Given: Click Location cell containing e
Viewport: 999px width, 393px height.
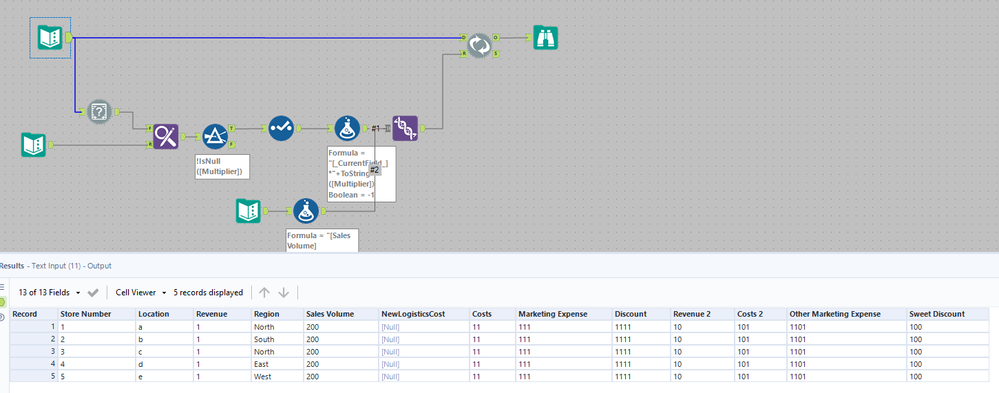Looking at the screenshot, I should [x=164, y=376].
